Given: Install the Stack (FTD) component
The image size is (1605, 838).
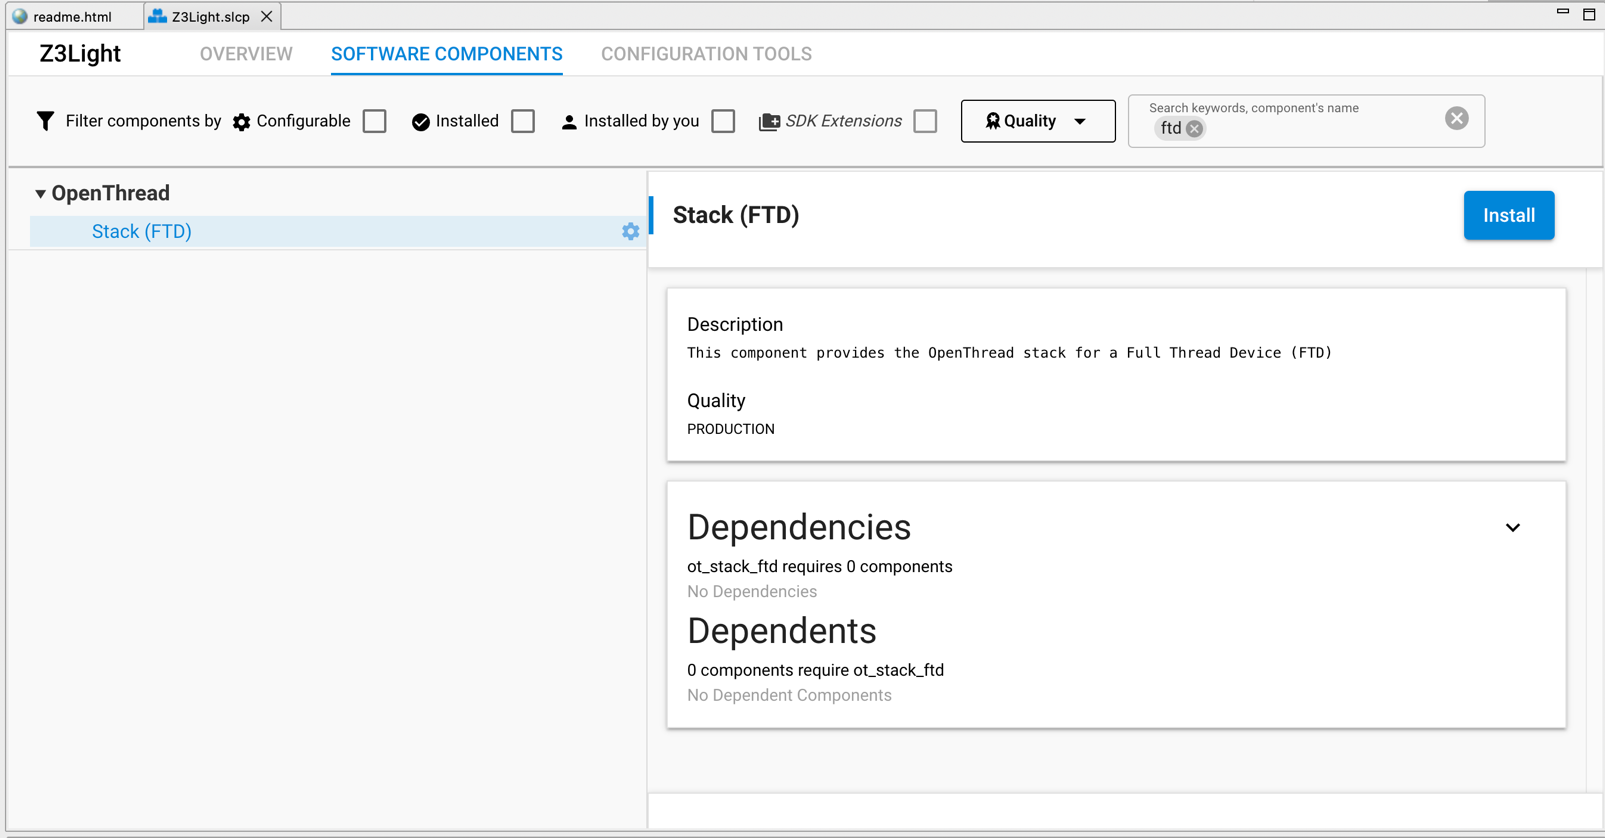Looking at the screenshot, I should pos(1508,215).
